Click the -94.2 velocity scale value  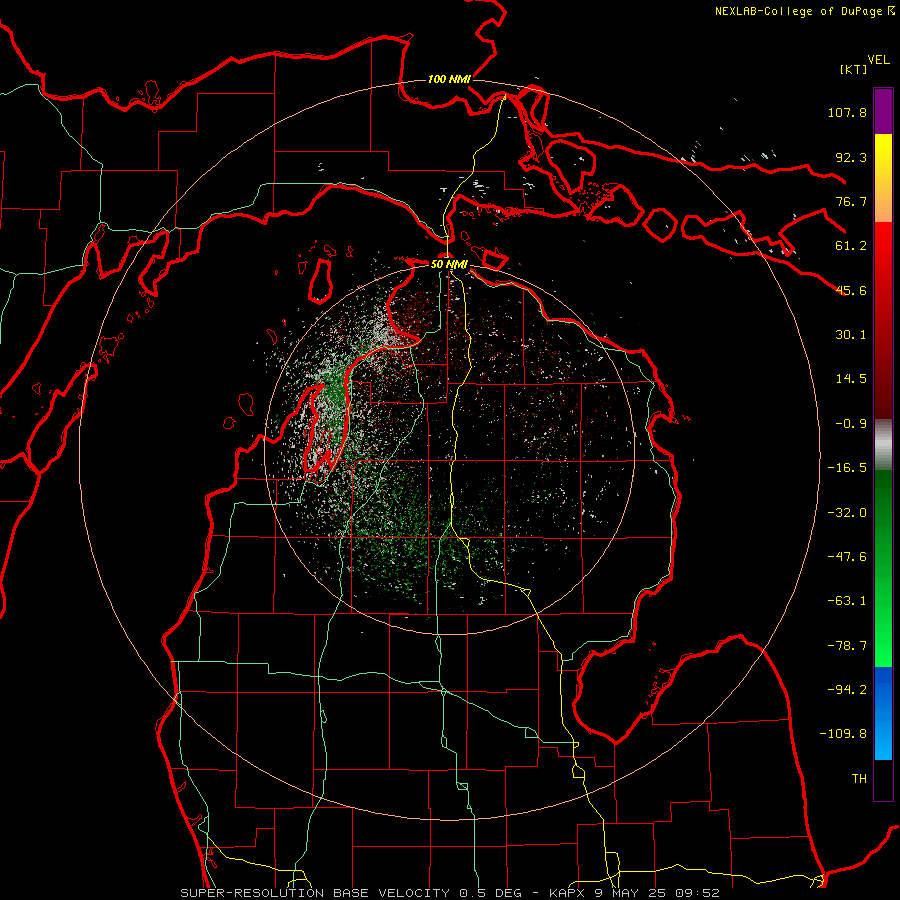[847, 690]
